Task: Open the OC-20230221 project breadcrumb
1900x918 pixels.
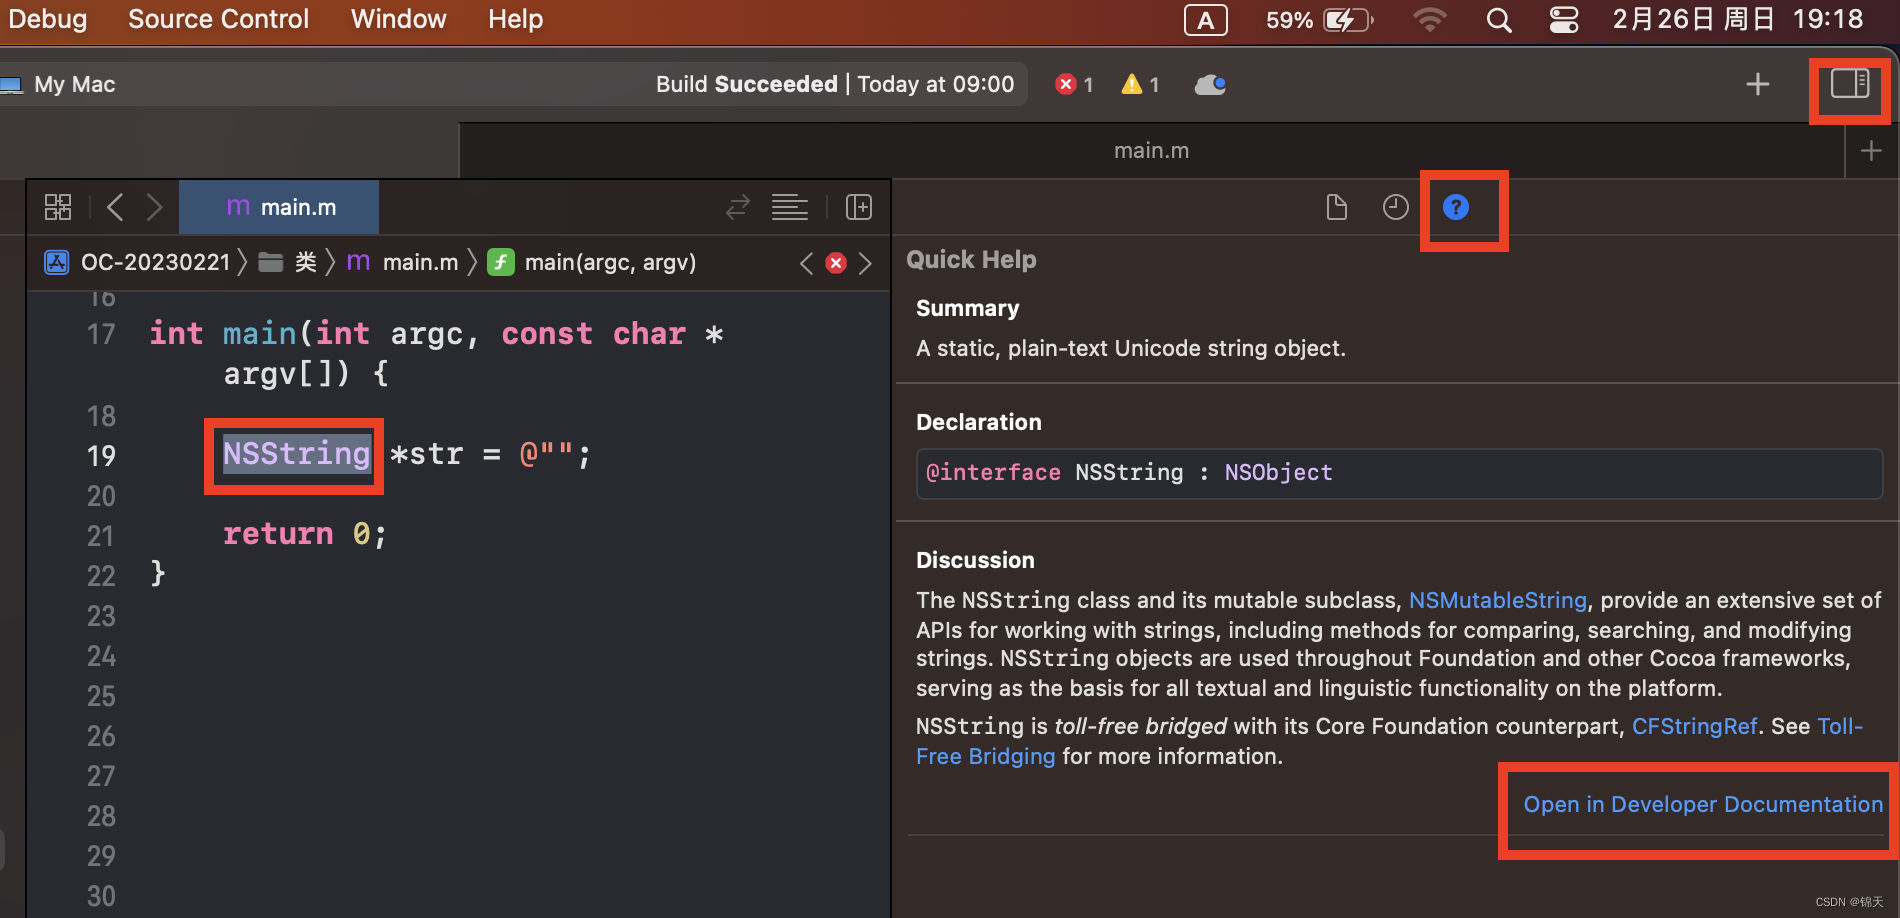Action: point(138,263)
